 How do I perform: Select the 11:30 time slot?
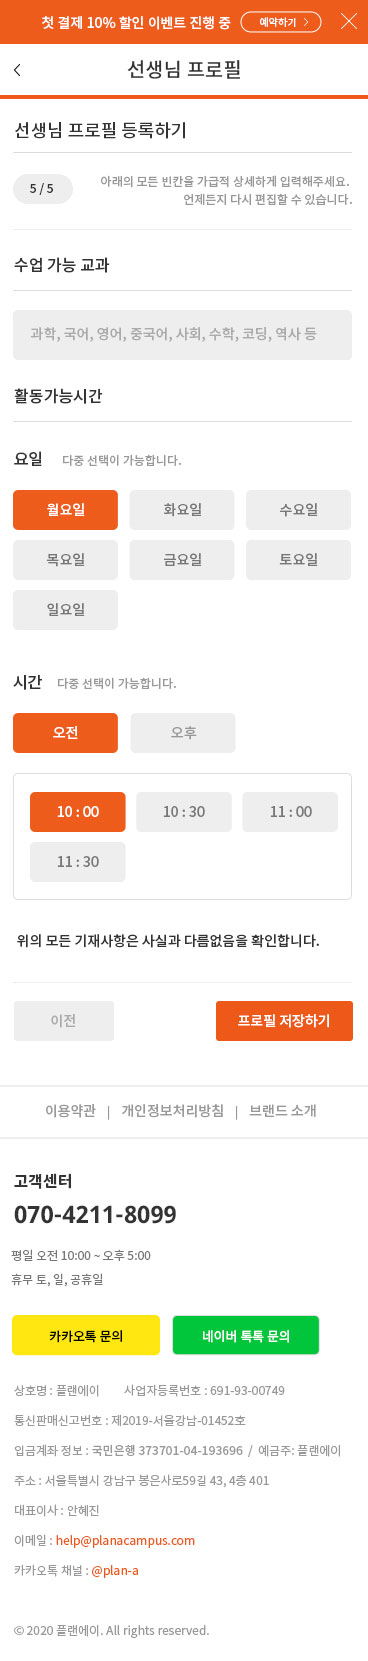pos(78,862)
